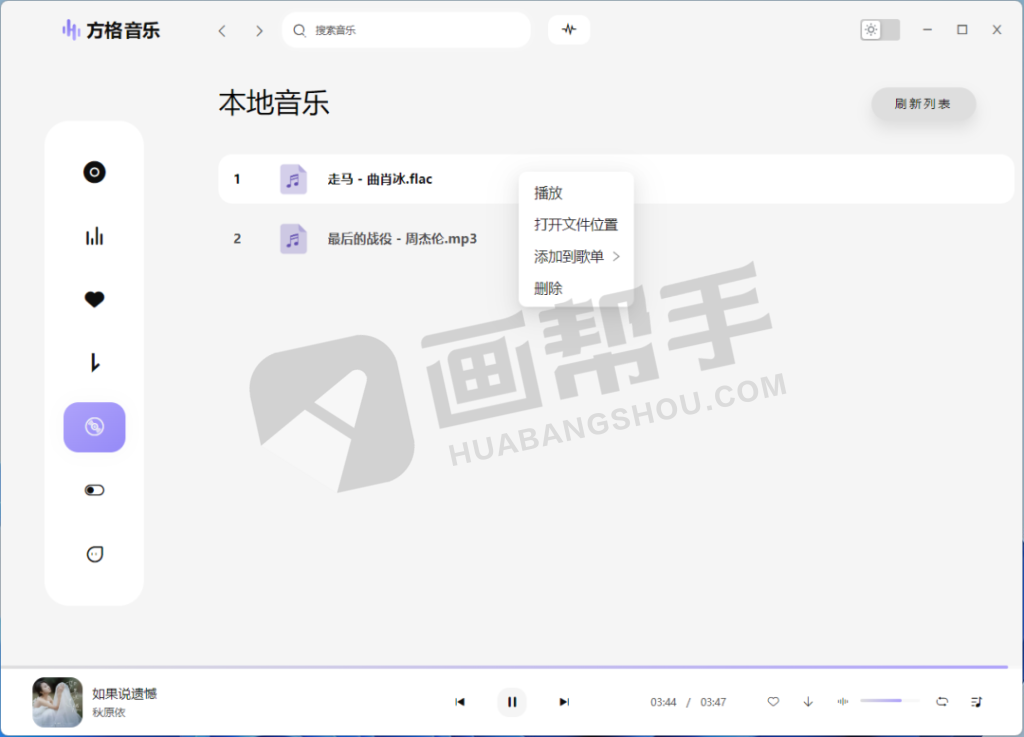Choose 删除 in the context menu

548,289
